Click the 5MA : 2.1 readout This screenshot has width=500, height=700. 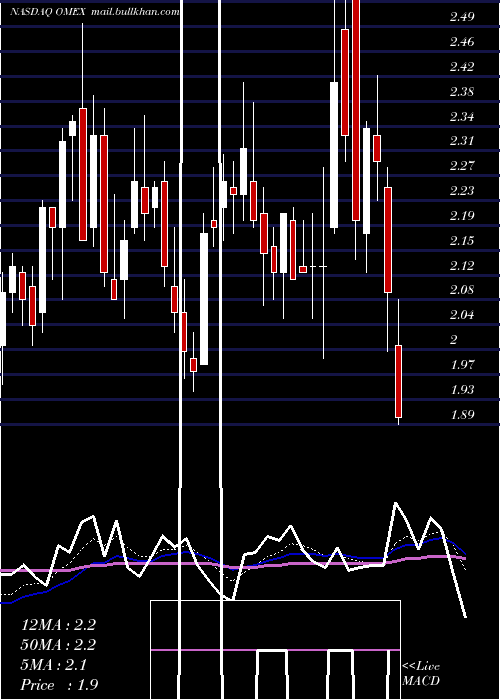pos(54,665)
